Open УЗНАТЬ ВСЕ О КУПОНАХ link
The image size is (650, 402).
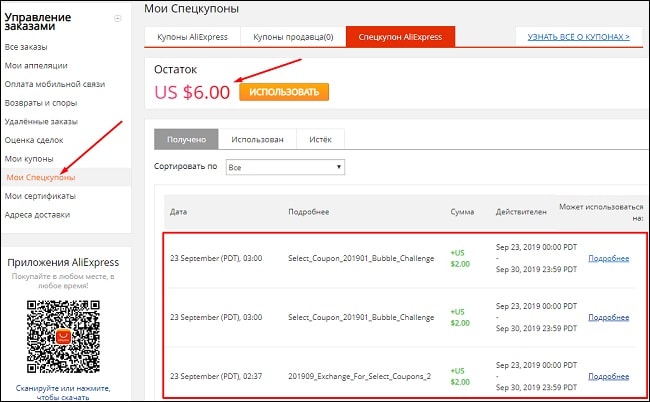click(579, 37)
